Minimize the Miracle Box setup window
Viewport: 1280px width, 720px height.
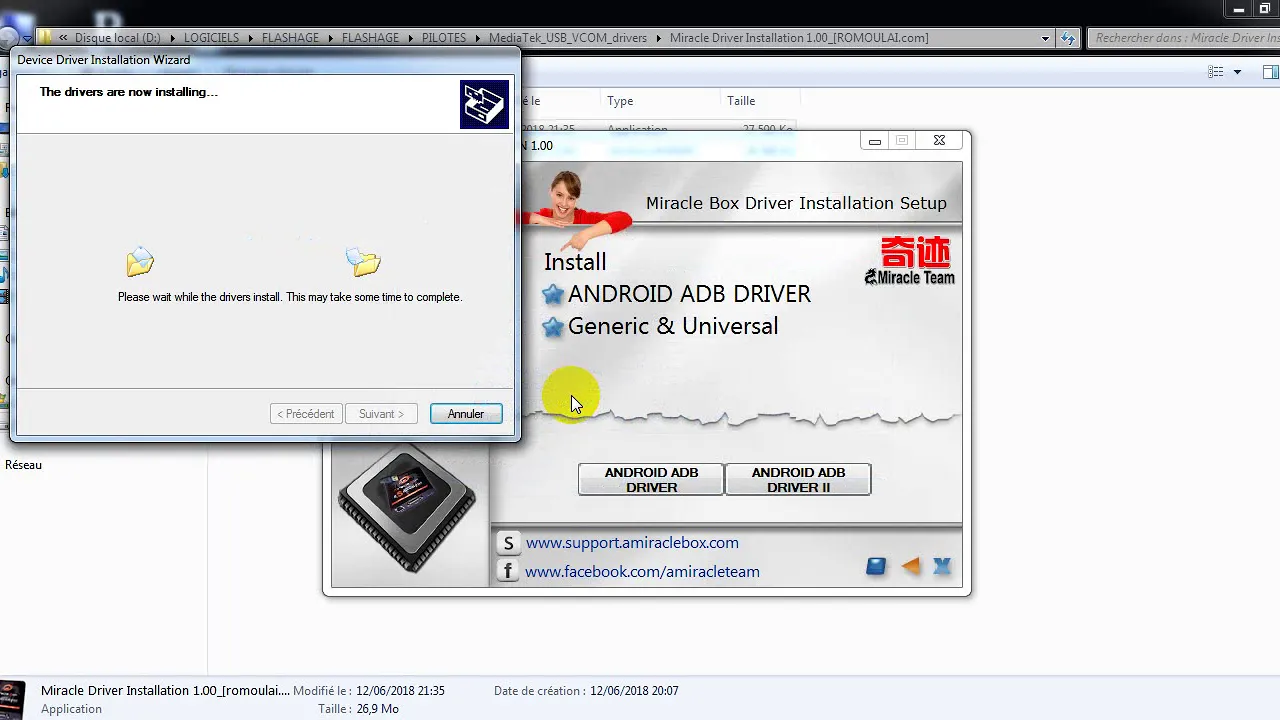(x=875, y=141)
